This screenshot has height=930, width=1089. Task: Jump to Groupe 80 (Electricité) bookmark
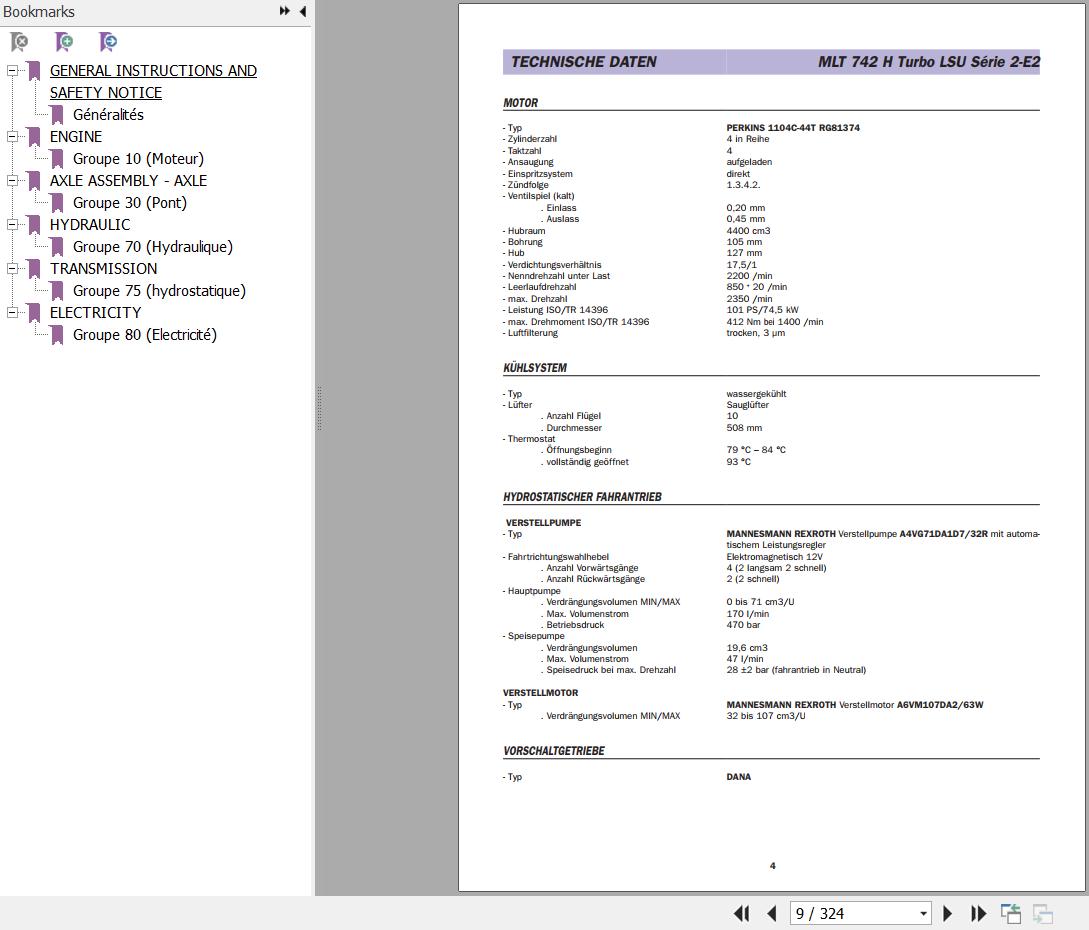coord(144,335)
